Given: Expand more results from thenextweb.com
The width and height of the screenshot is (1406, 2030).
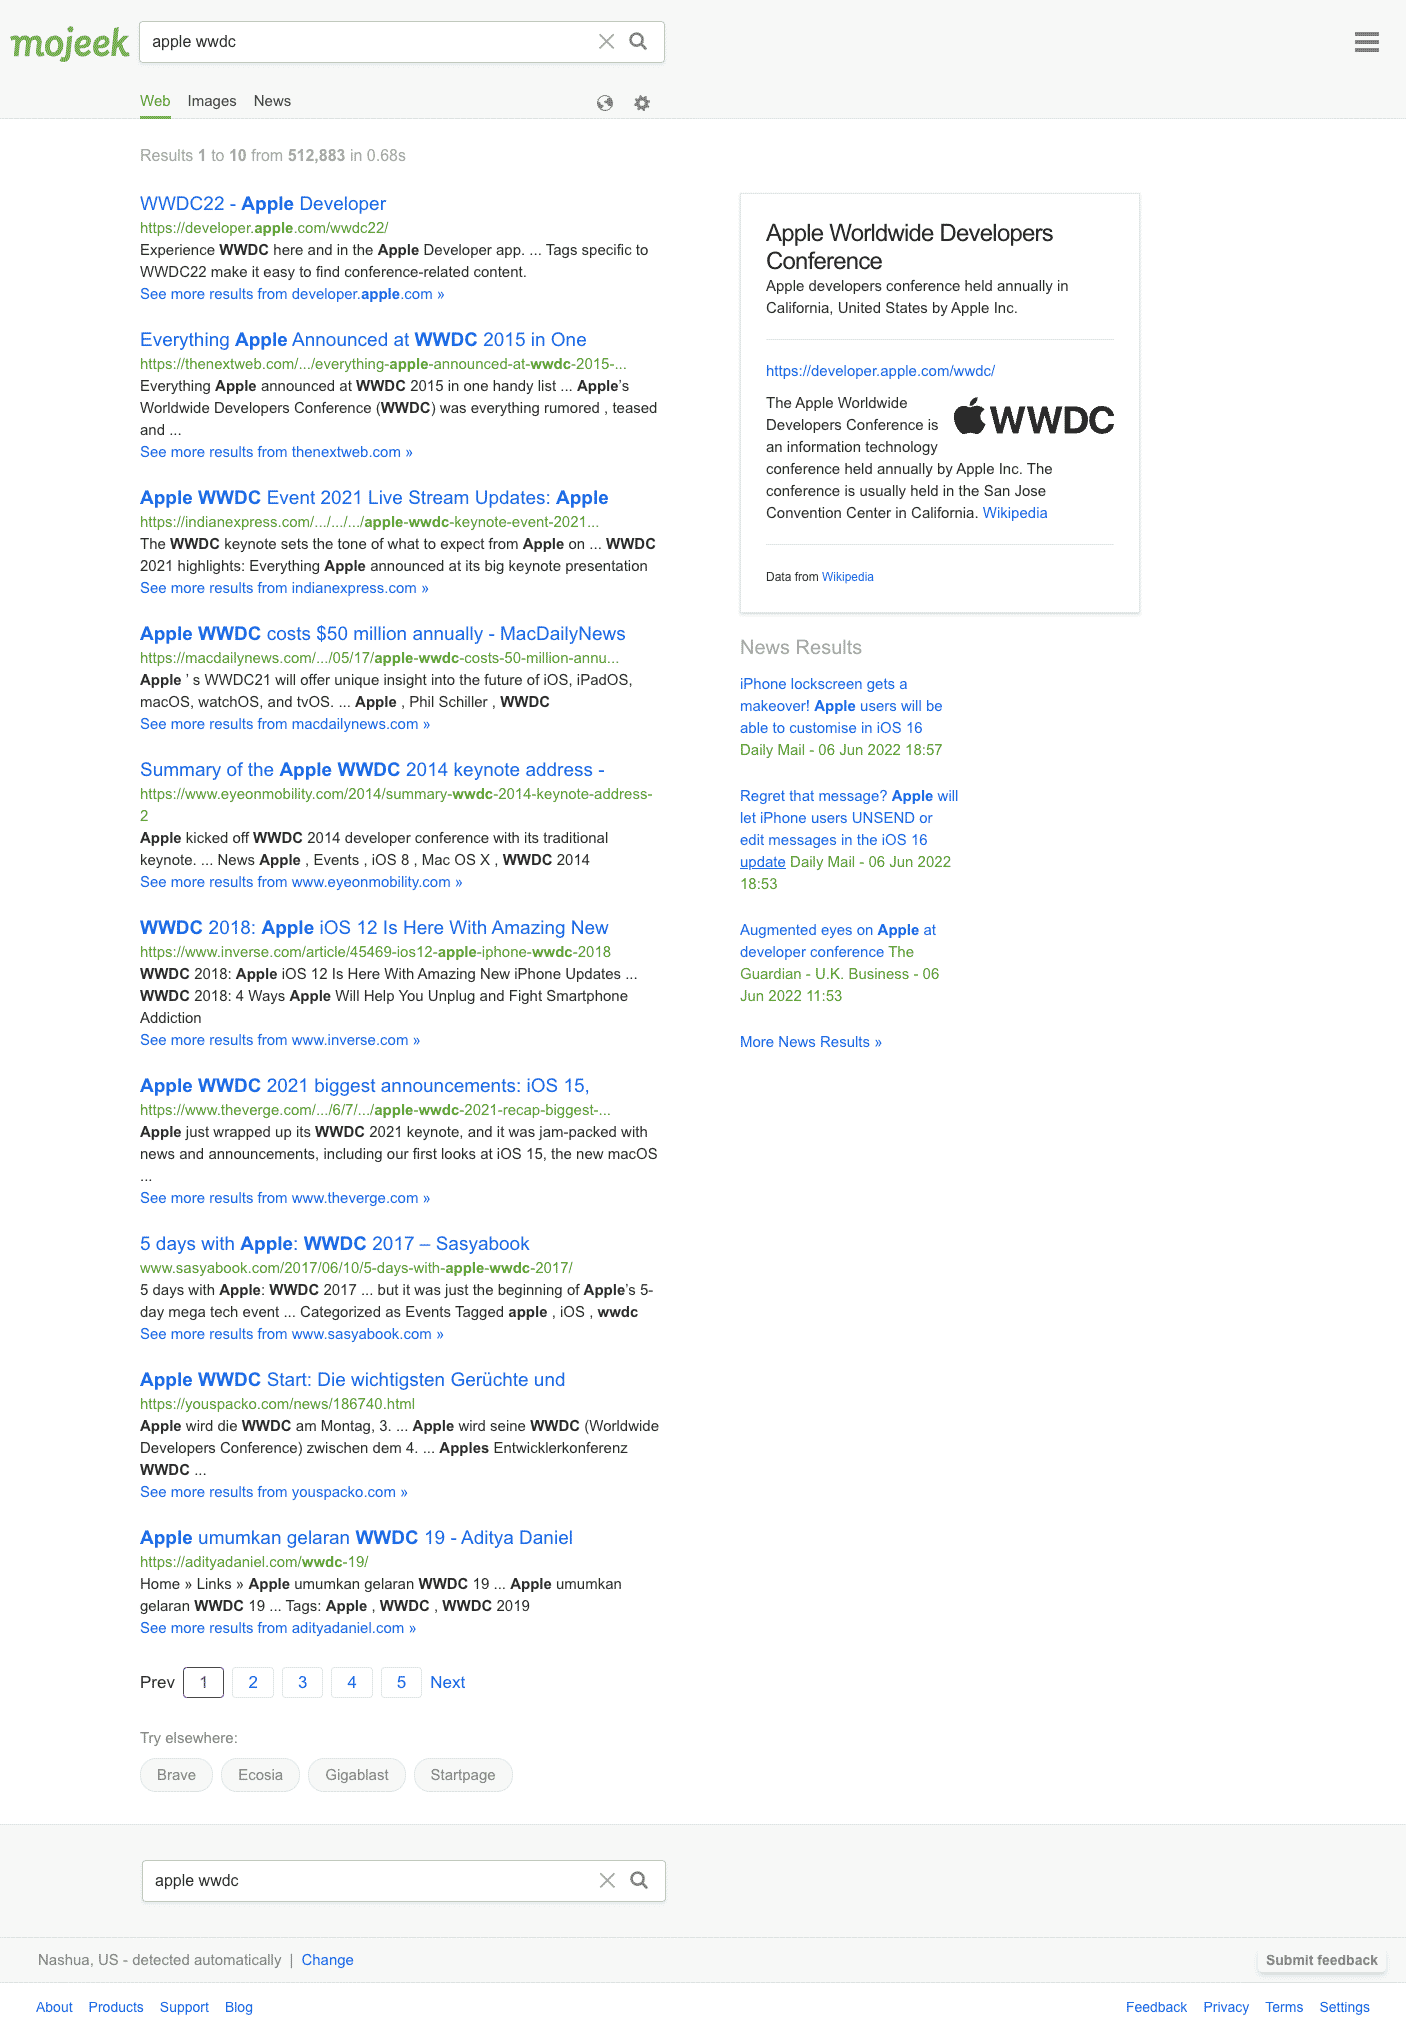Looking at the screenshot, I should click(276, 452).
